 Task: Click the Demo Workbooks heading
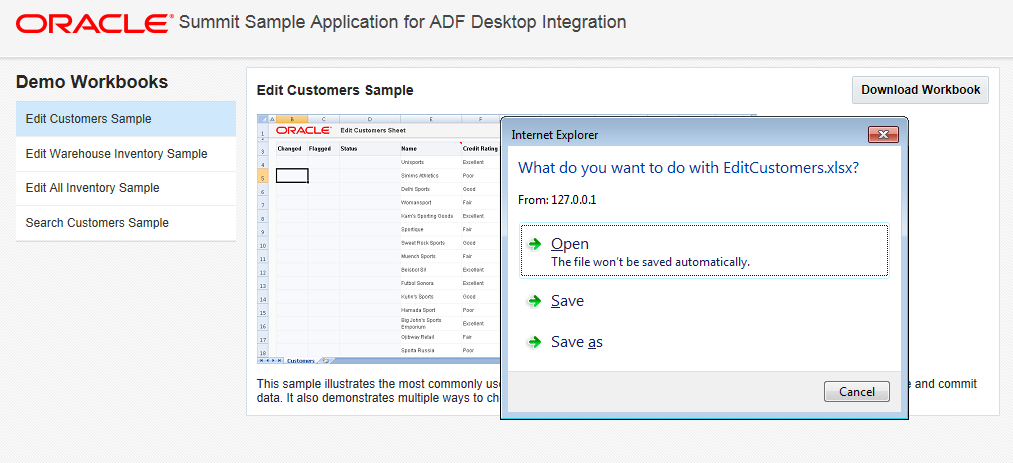pos(92,82)
